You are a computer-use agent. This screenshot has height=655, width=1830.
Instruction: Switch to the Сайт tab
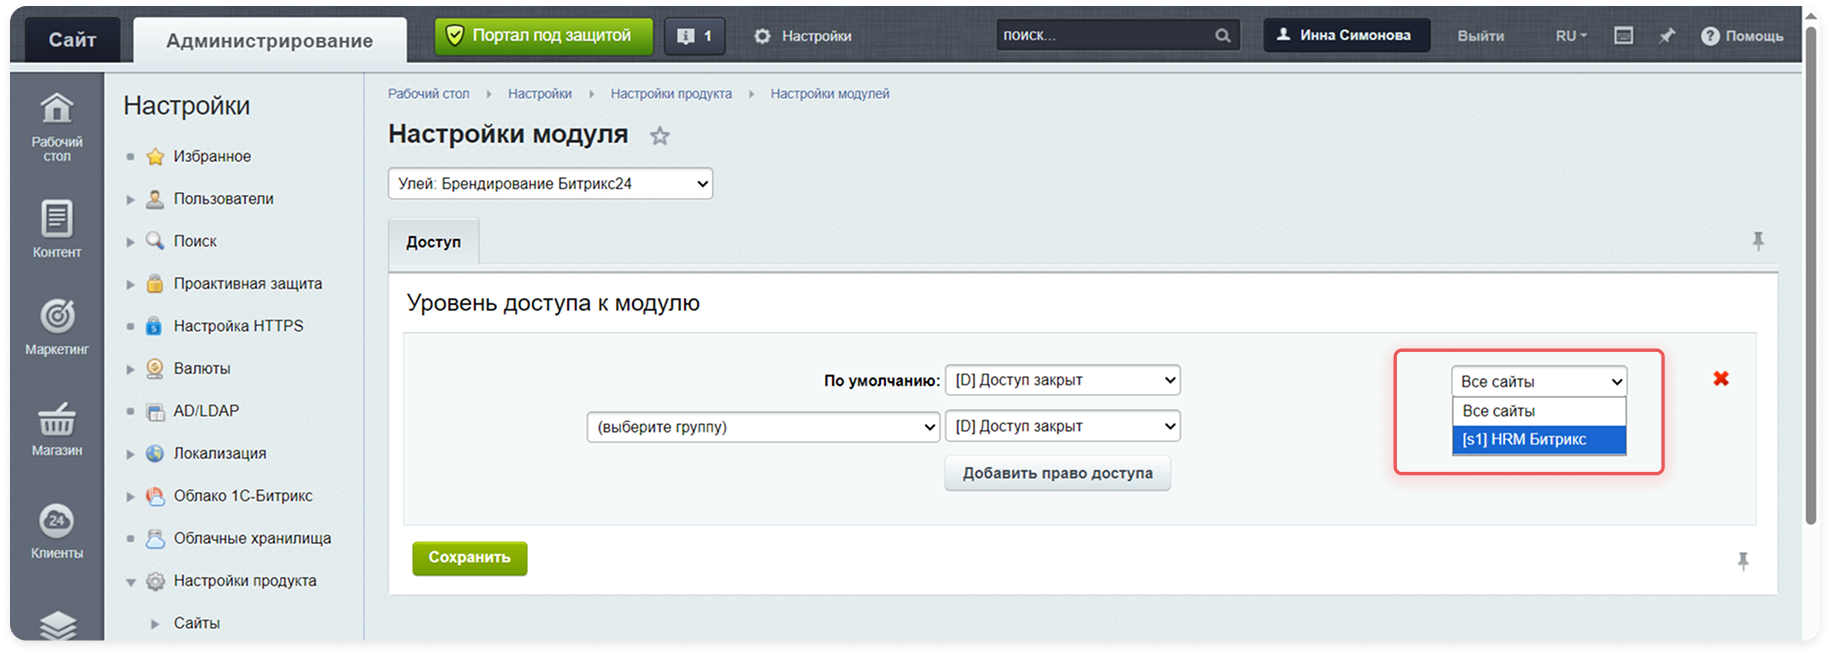click(72, 40)
